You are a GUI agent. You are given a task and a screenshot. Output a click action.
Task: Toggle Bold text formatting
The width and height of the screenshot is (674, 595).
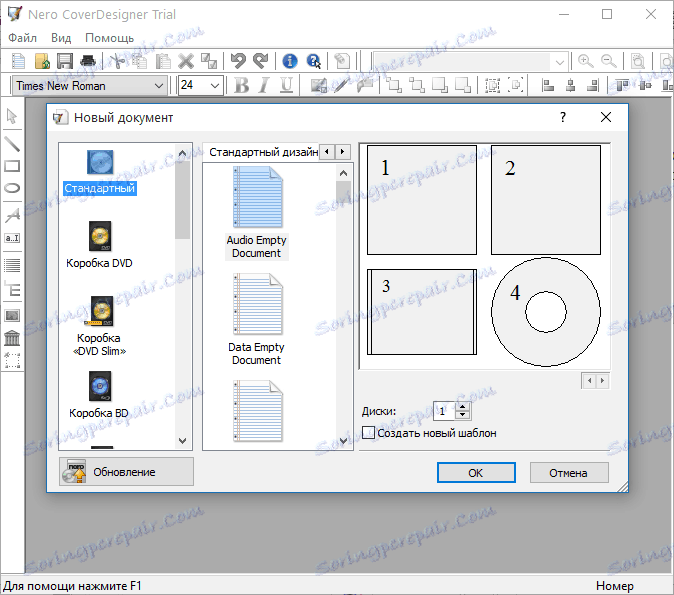(x=242, y=85)
